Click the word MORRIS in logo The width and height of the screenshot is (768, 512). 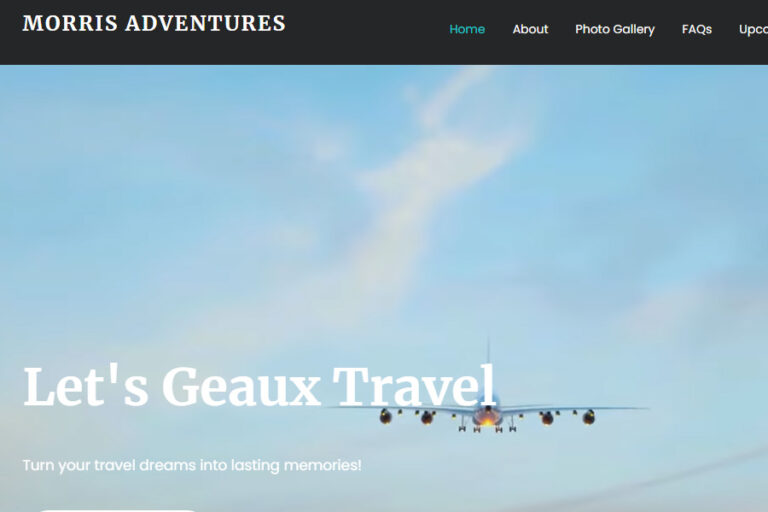click(x=70, y=24)
